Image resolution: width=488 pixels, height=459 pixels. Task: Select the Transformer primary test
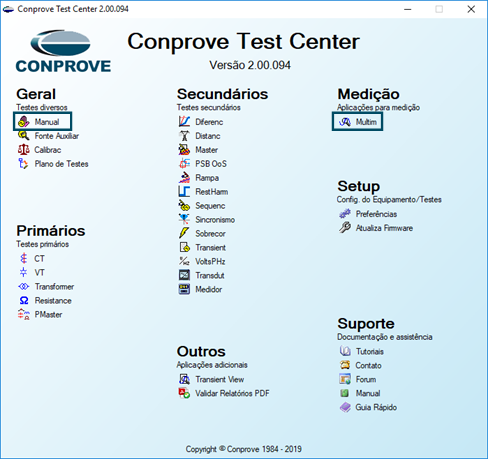coord(54,286)
